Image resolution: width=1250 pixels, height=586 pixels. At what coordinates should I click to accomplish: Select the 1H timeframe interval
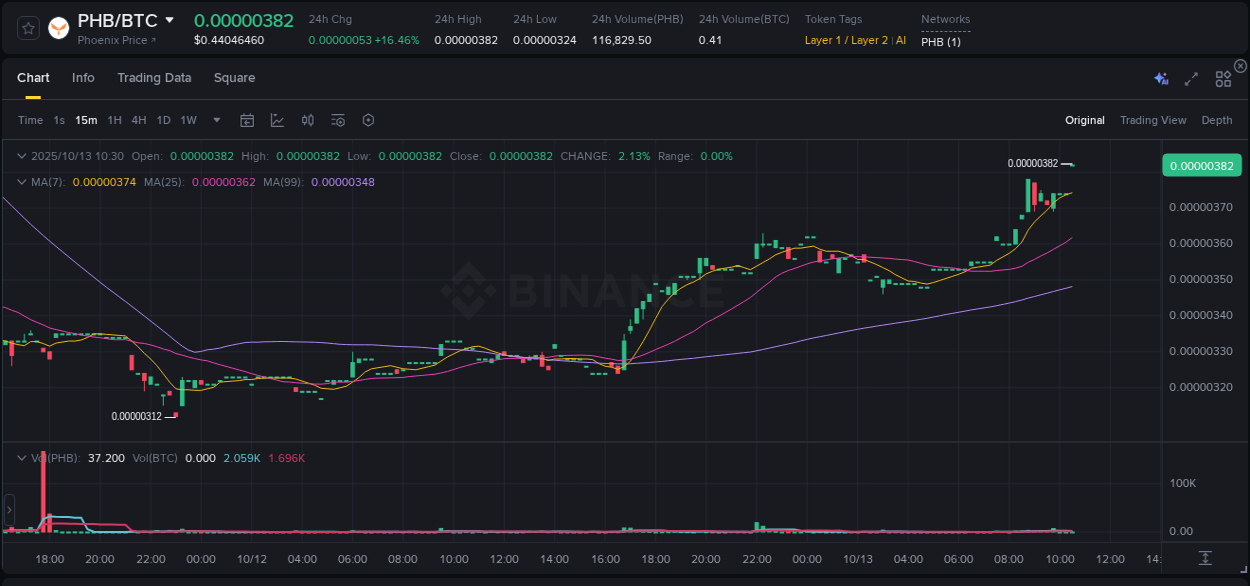point(114,120)
